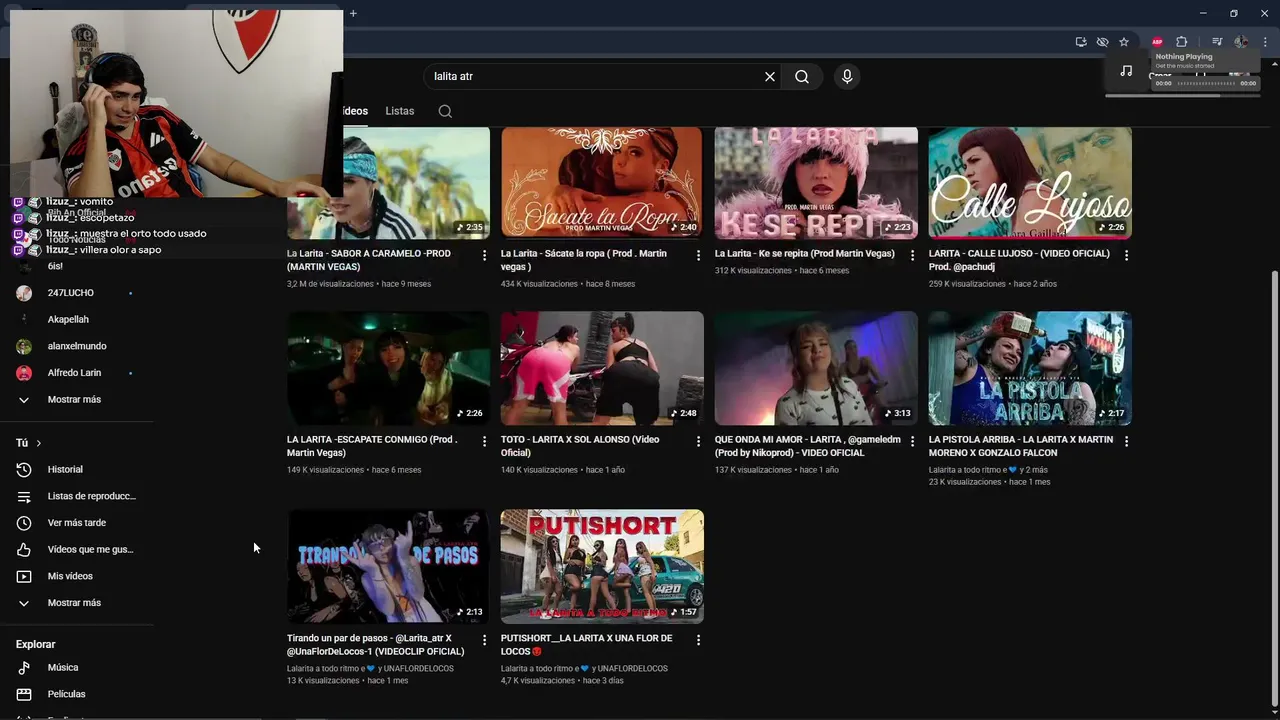
Task: Bookmark this page with the star icon
Action: pos(1124,42)
